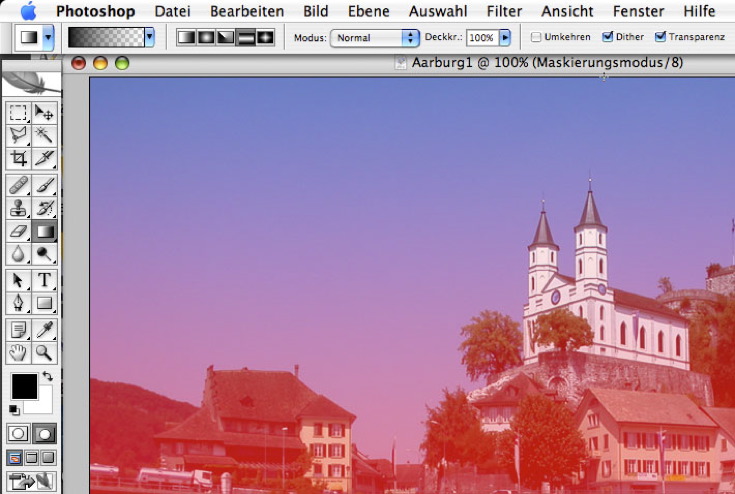
Task: Pick the Eyedropper tool
Action: click(44, 329)
